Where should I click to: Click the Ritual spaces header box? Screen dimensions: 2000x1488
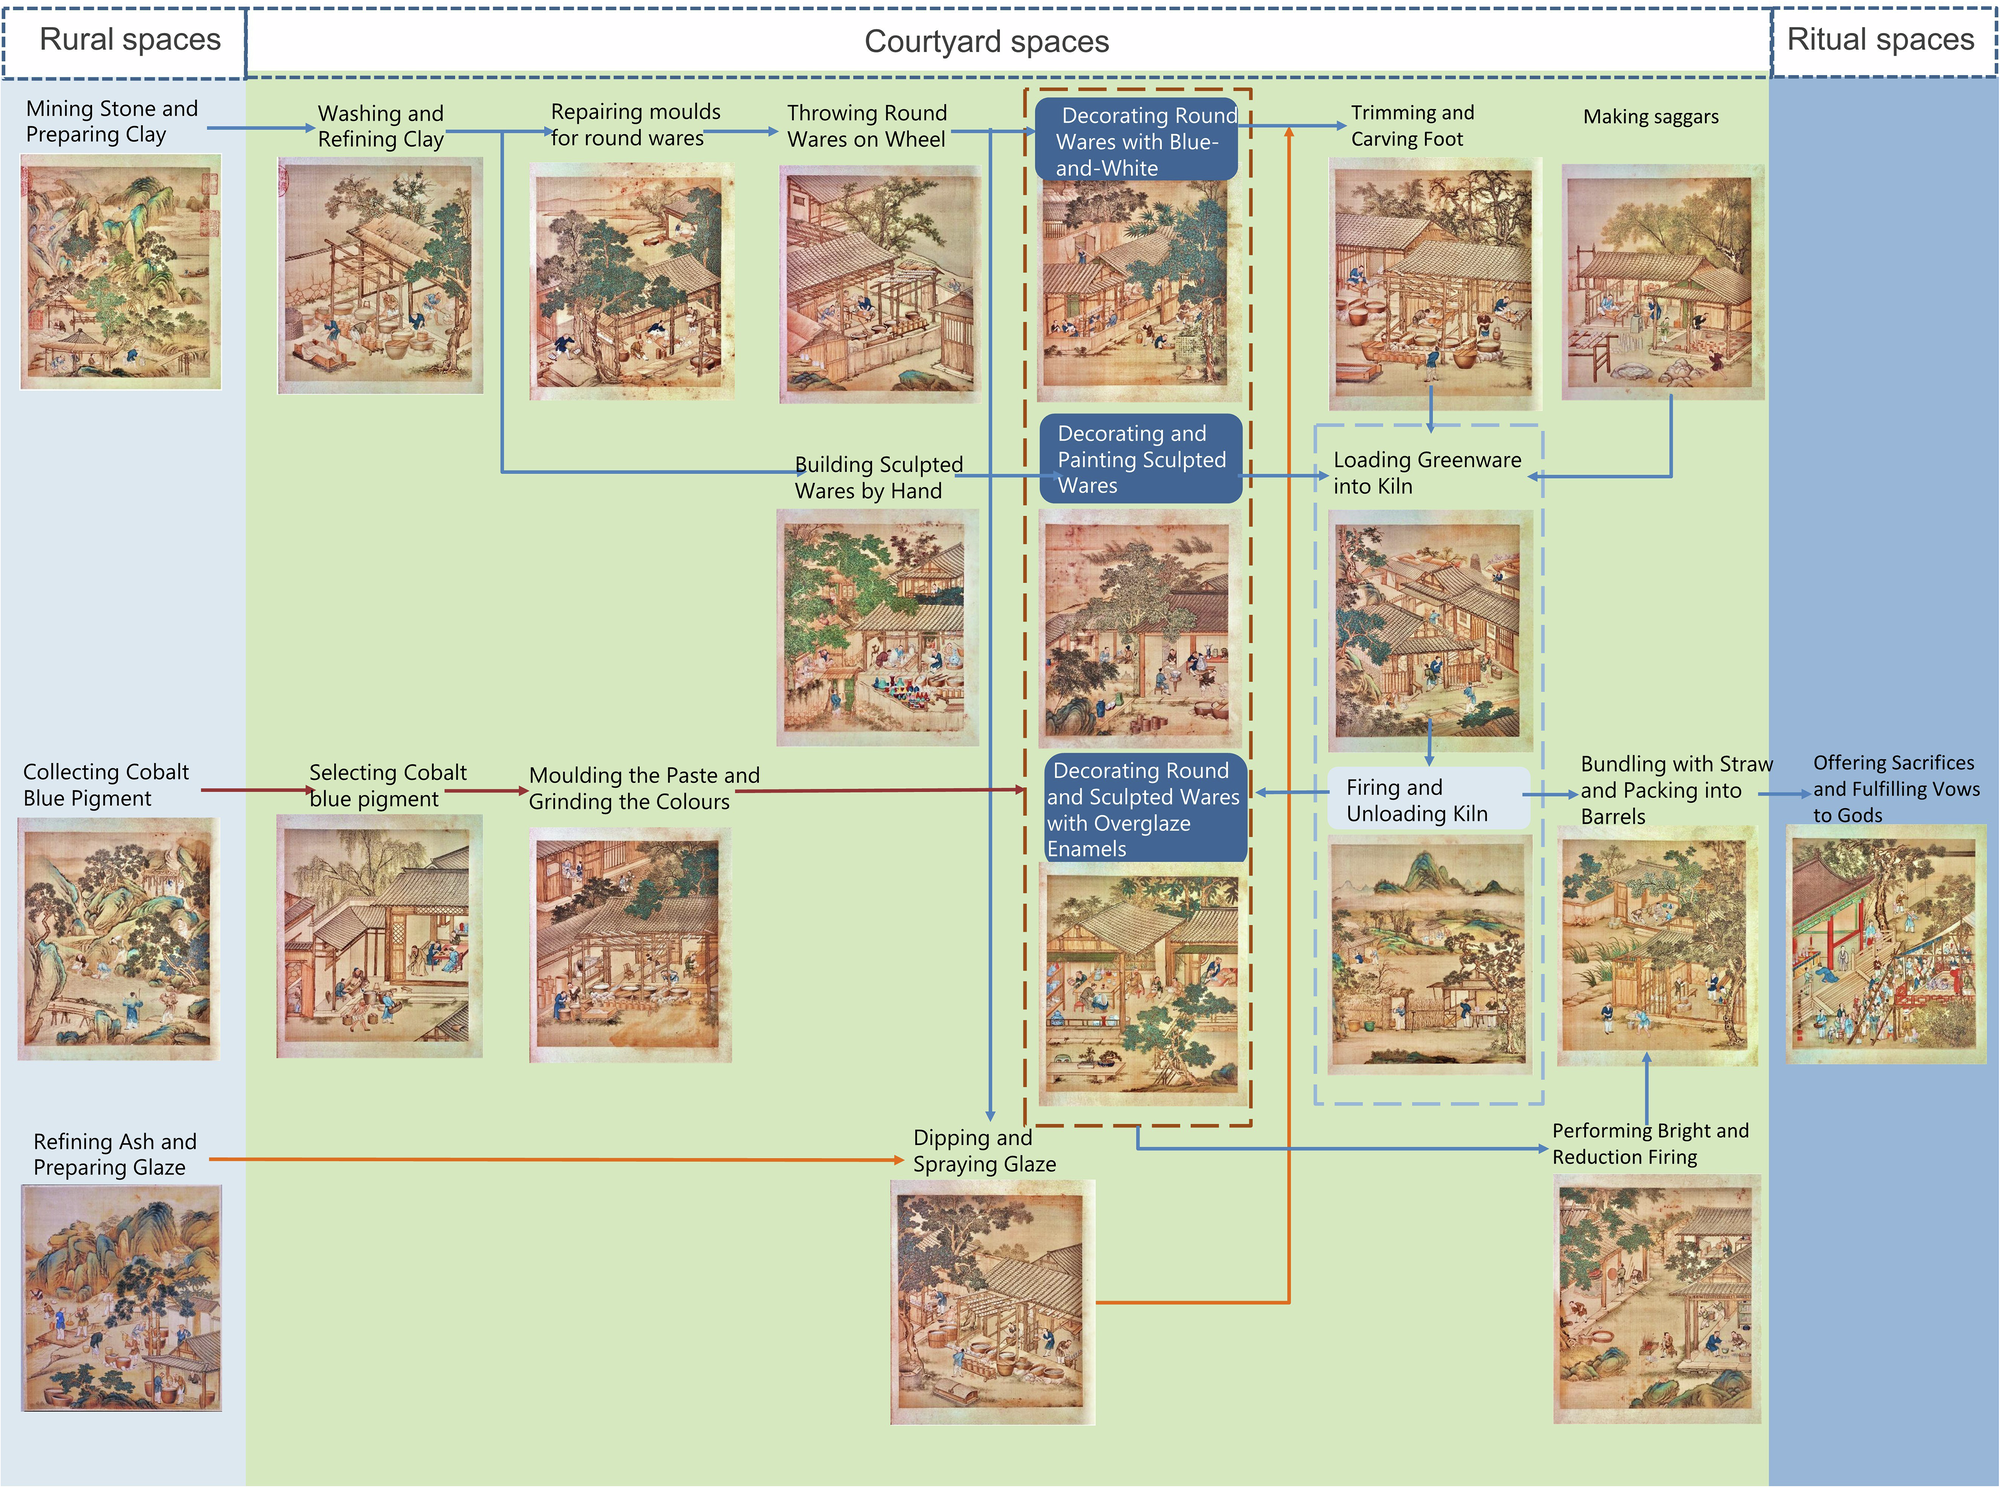tap(1883, 42)
